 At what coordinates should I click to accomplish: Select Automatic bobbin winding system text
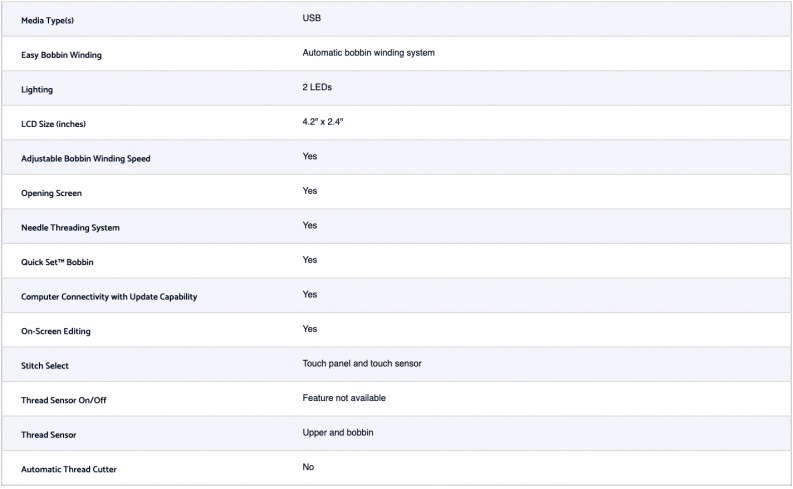point(368,53)
